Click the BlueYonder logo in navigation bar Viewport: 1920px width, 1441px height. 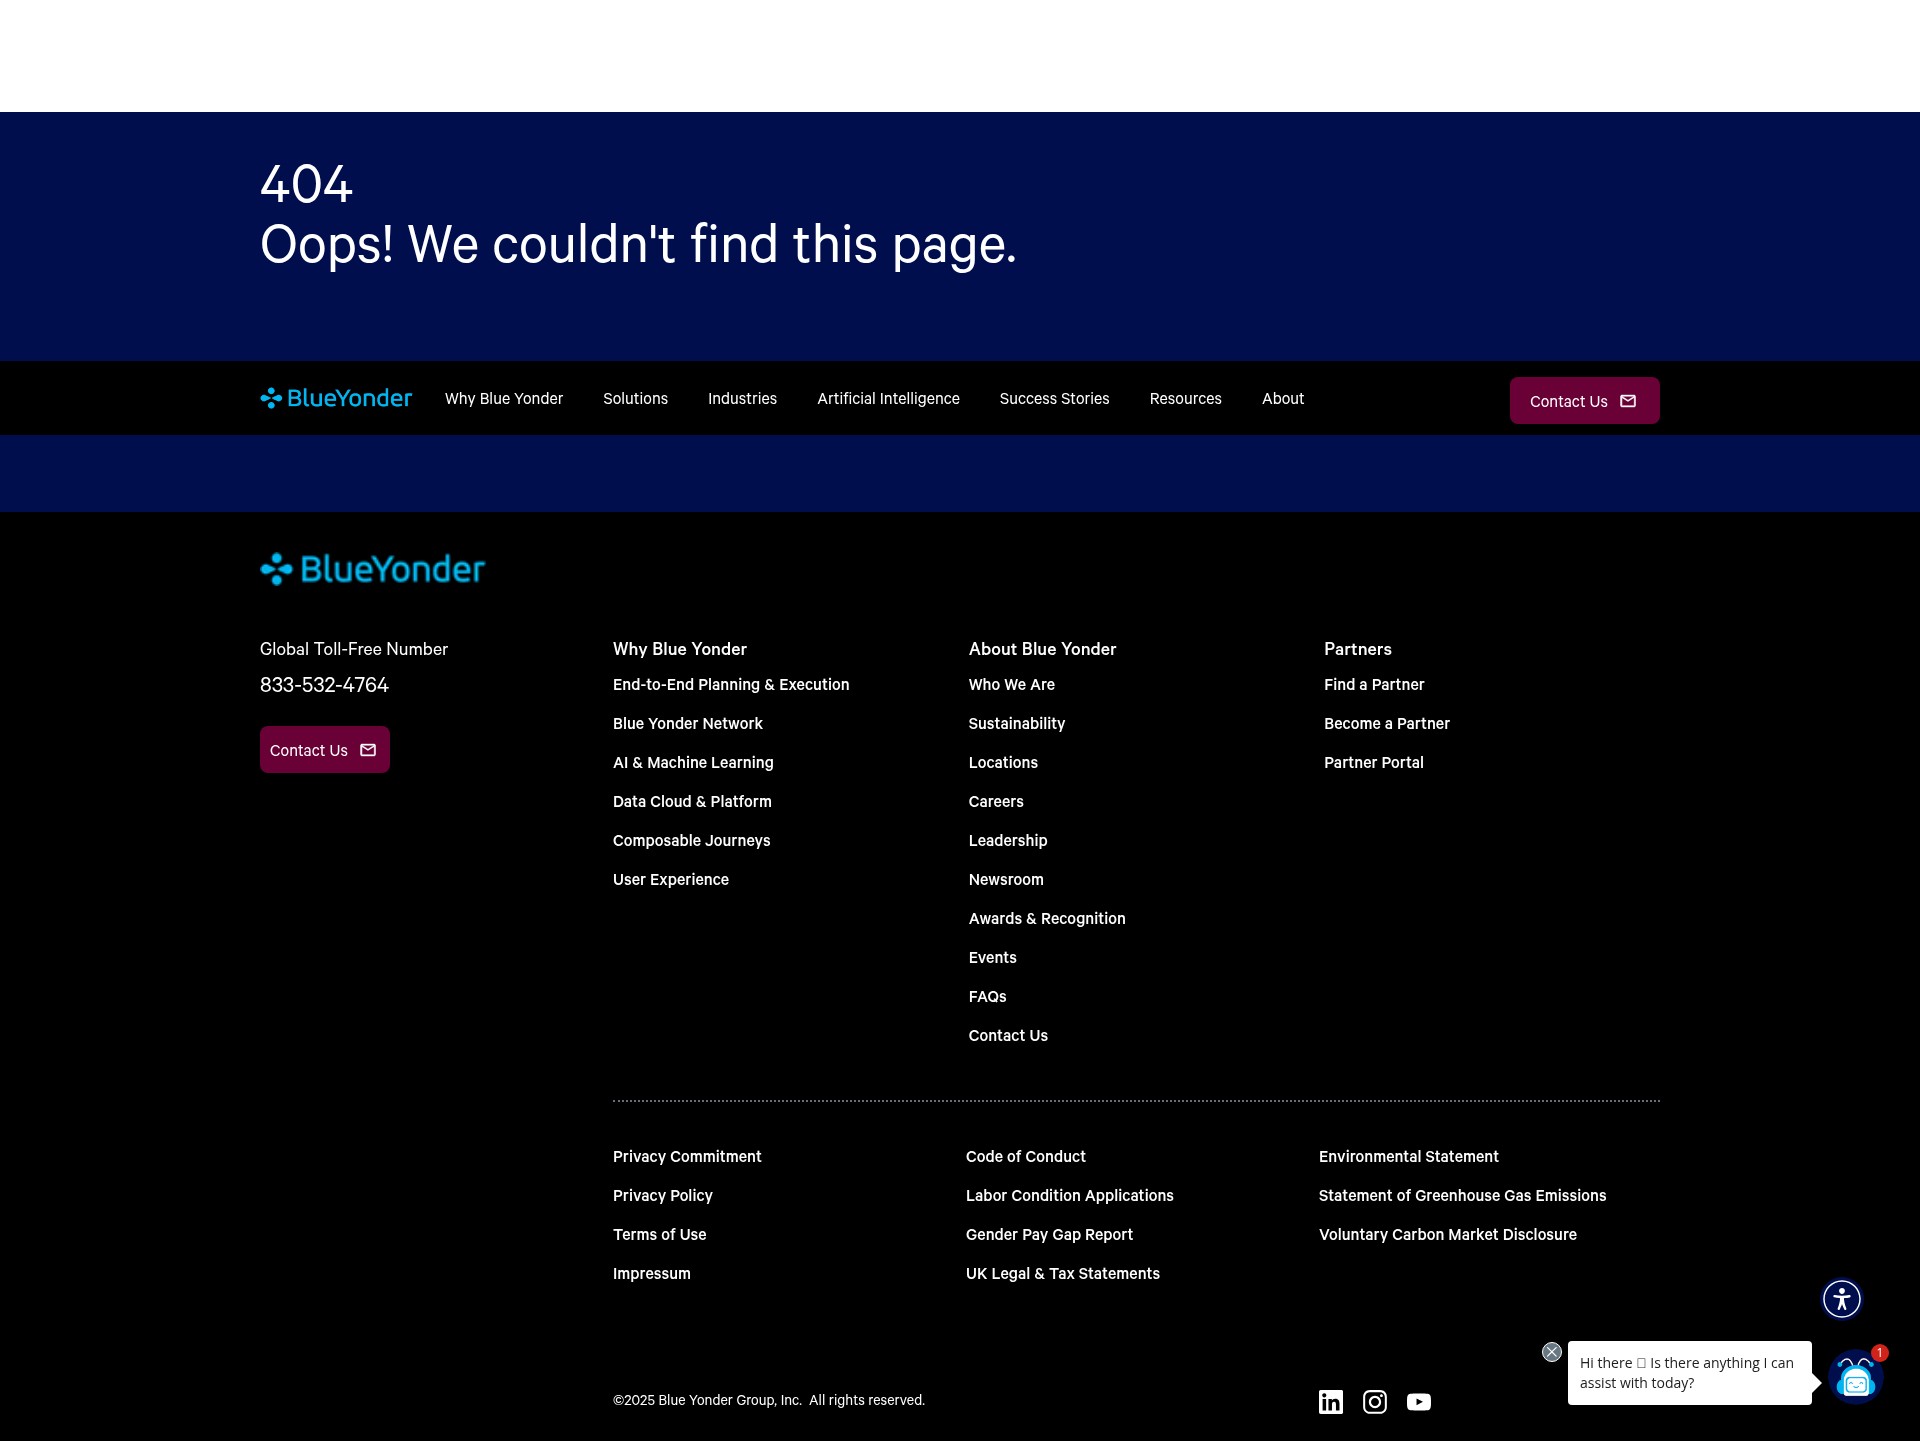[336, 398]
